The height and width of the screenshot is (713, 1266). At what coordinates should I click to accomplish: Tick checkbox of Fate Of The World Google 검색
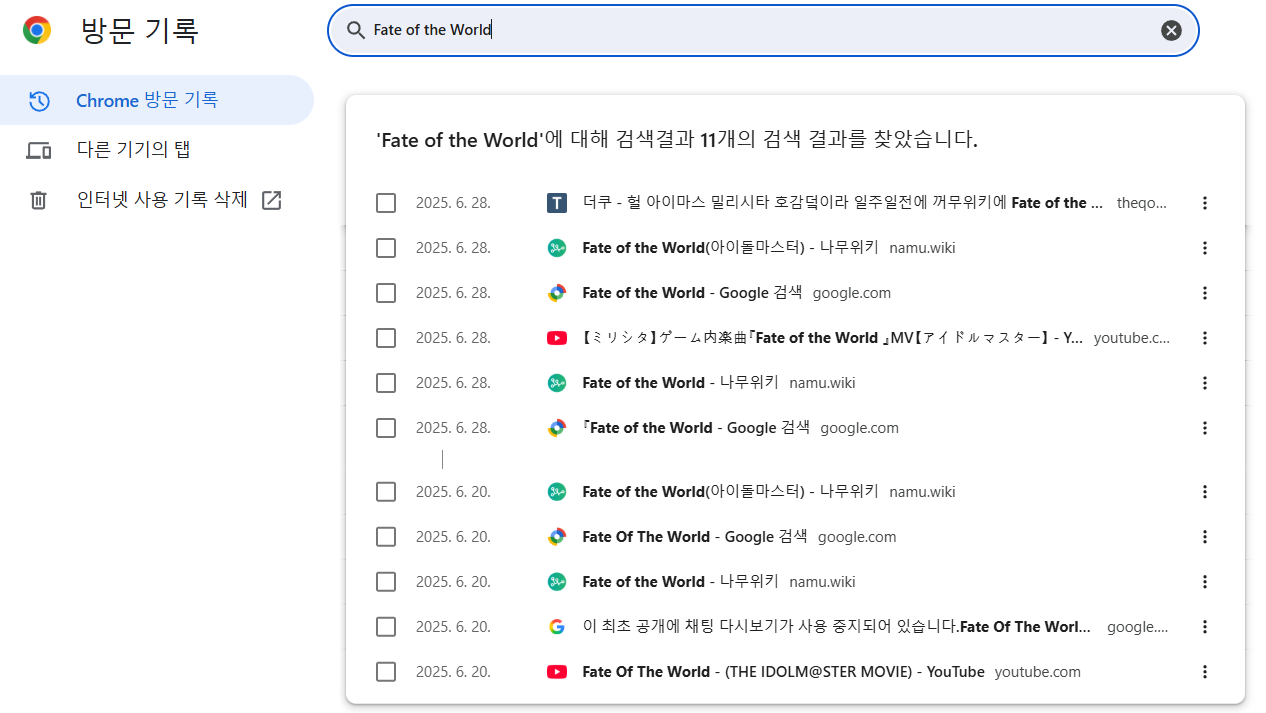coord(386,537)
